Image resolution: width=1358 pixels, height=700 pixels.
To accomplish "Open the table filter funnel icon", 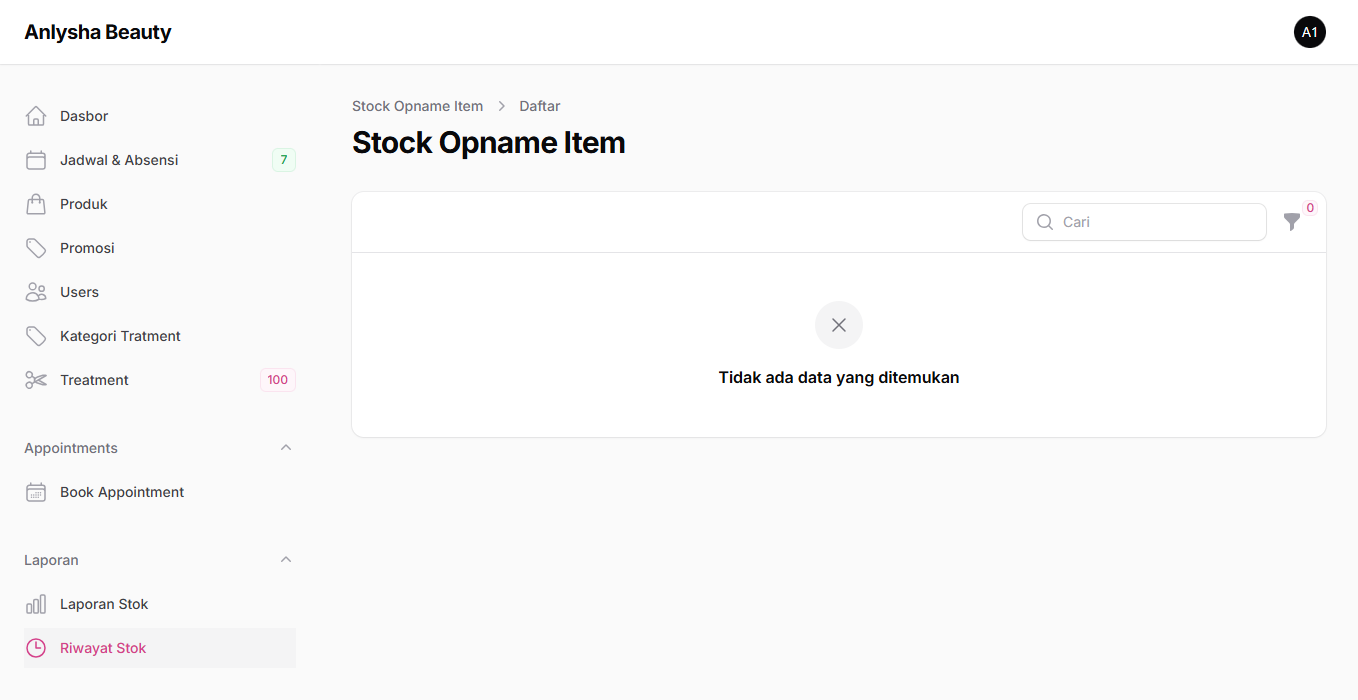I will point(1292,222).
